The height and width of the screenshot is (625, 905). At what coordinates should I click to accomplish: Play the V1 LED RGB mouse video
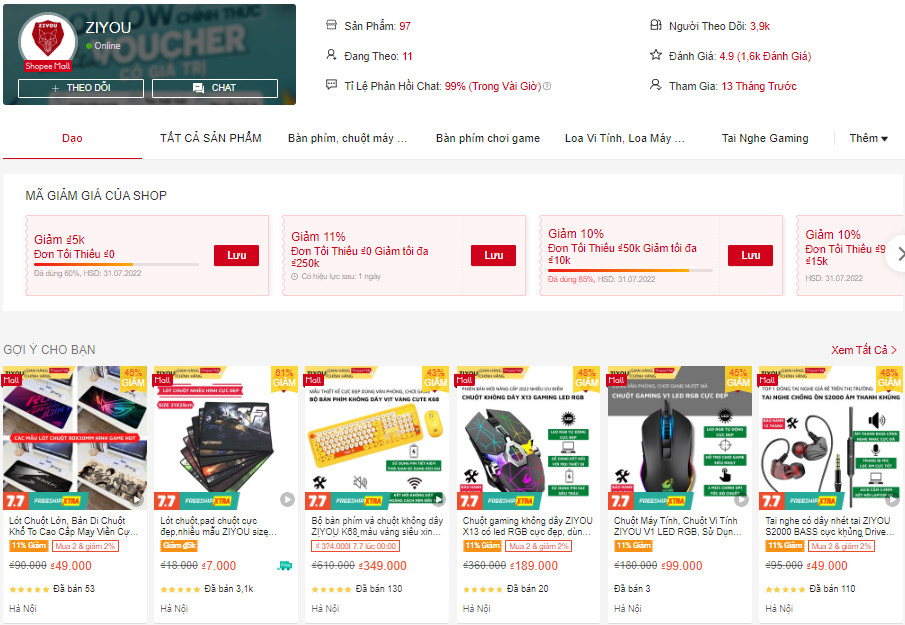pos(742,500)
